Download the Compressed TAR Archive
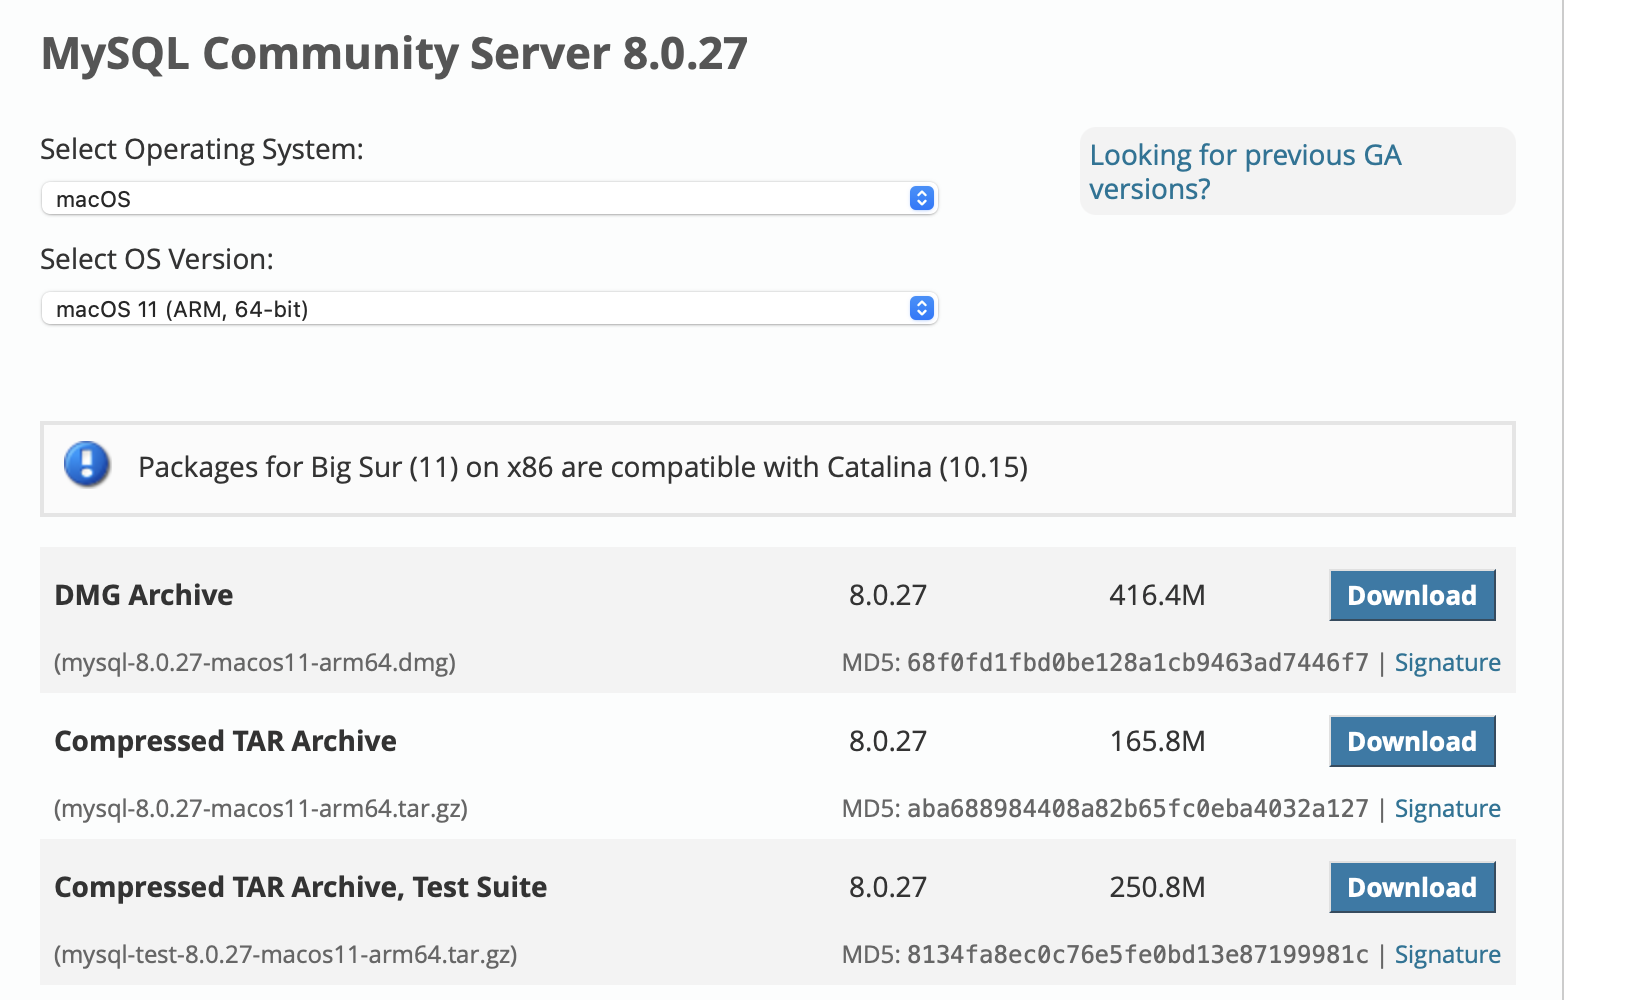This screenshot has height=1000, width=1646. tap(1412, 741)
